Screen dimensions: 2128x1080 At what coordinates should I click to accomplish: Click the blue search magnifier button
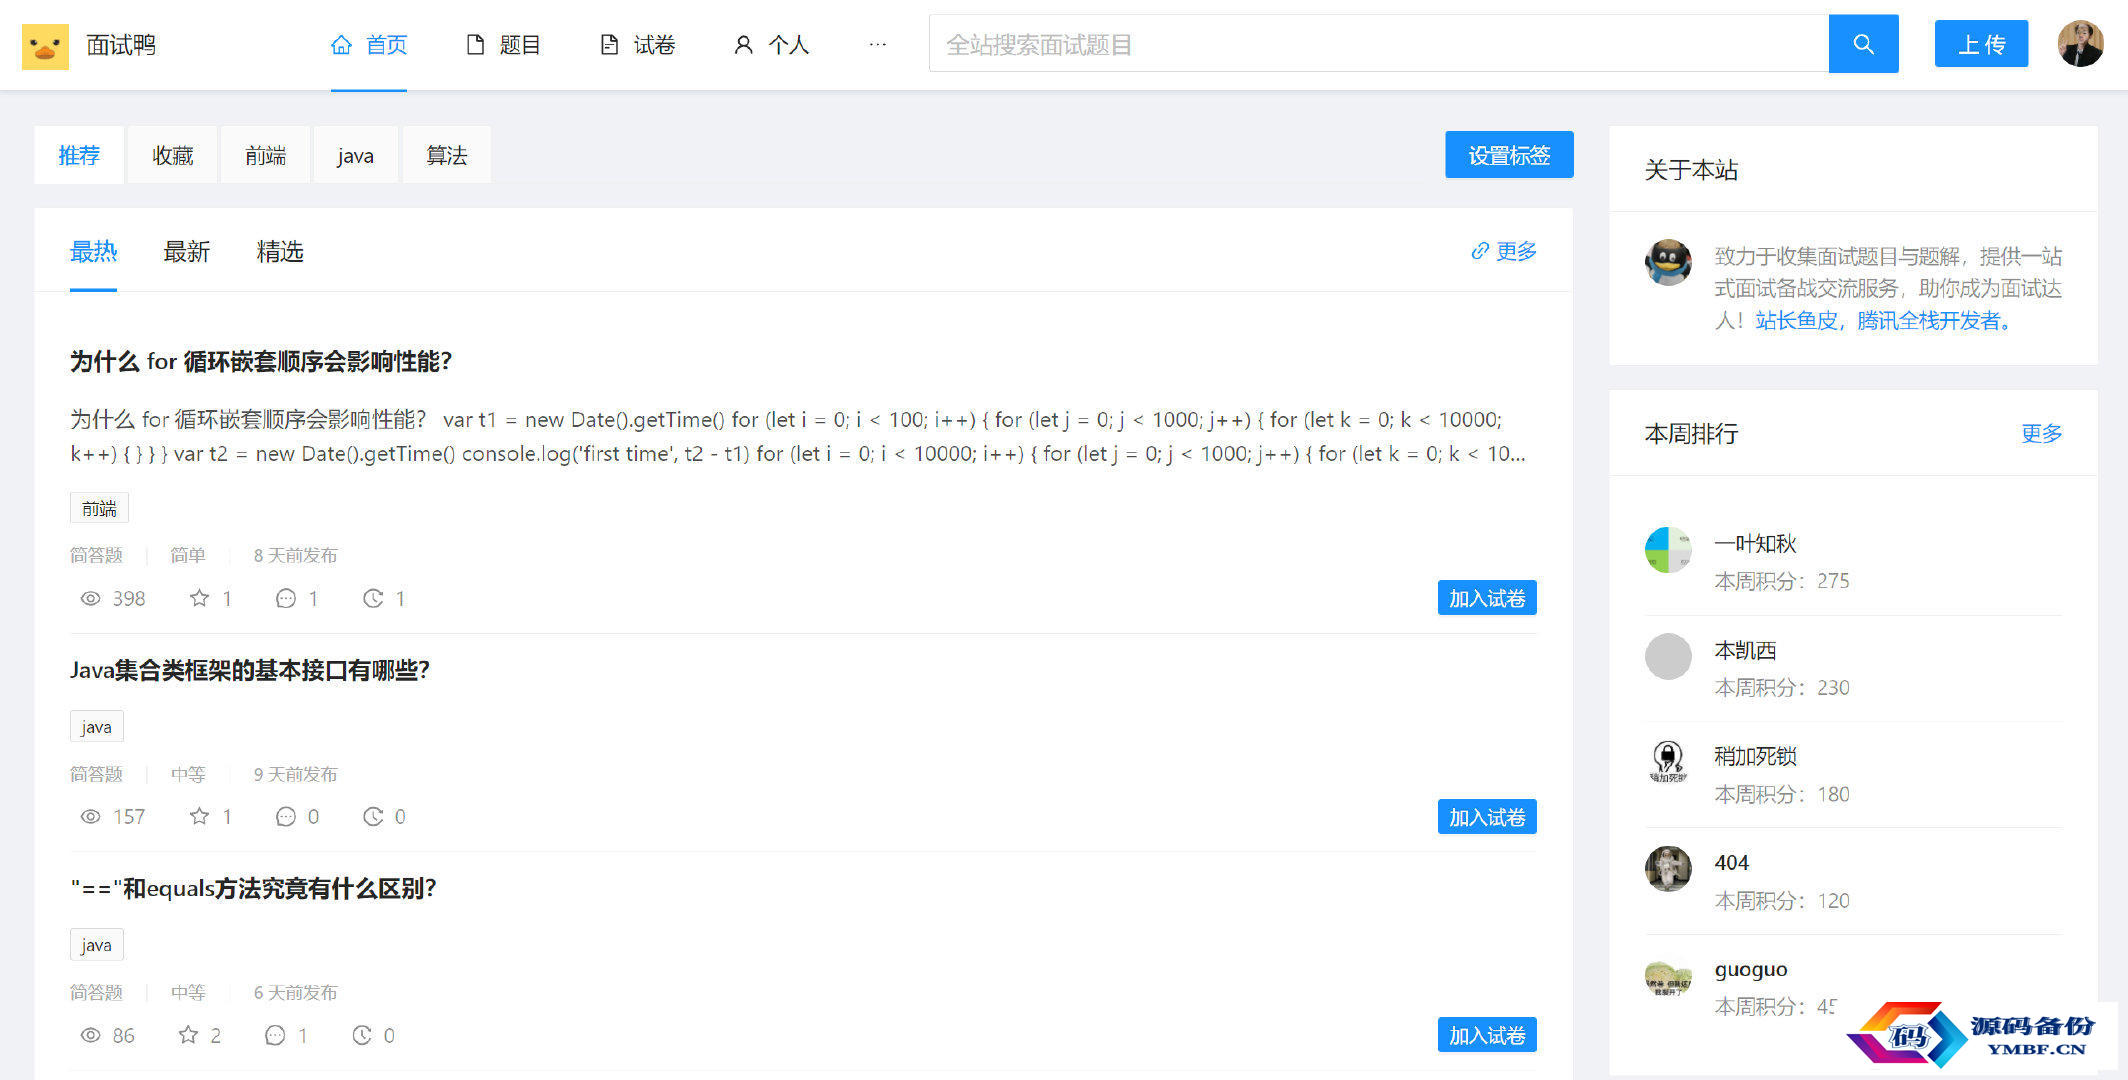click(x=1863, y=44)
